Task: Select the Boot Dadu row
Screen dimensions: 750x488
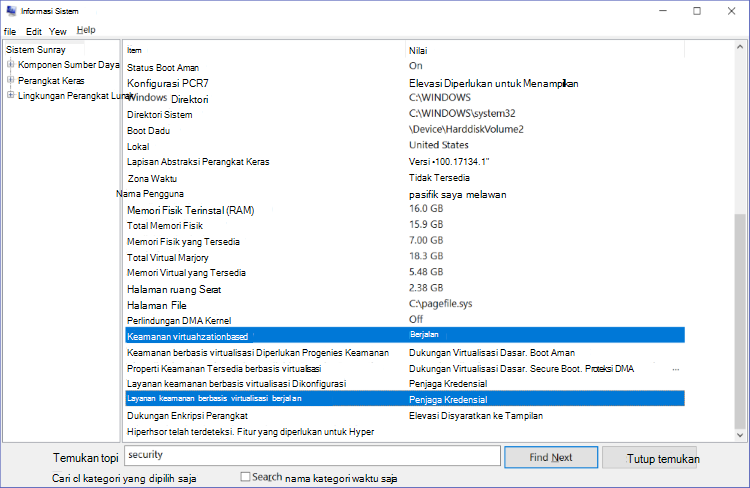Action: (x=405, y=130)
